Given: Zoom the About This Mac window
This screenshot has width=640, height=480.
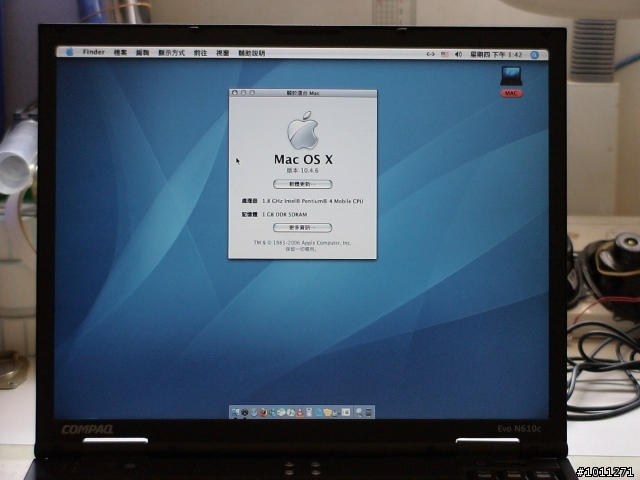Looking at the screenshot, I should point(252,93).
